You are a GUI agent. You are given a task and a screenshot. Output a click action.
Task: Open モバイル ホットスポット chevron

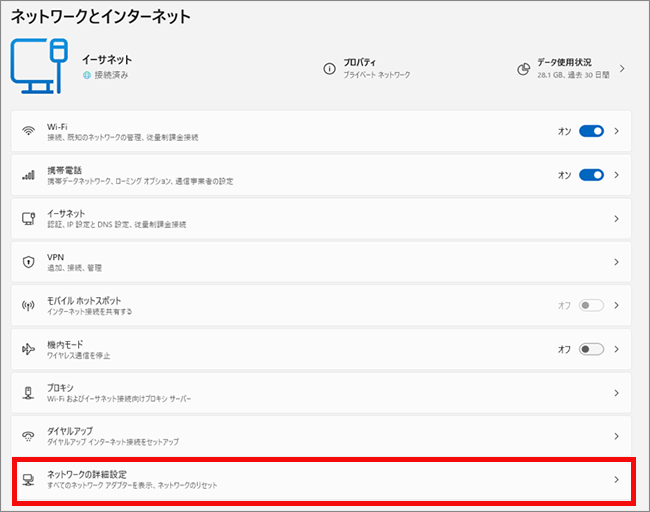[617, 306]
